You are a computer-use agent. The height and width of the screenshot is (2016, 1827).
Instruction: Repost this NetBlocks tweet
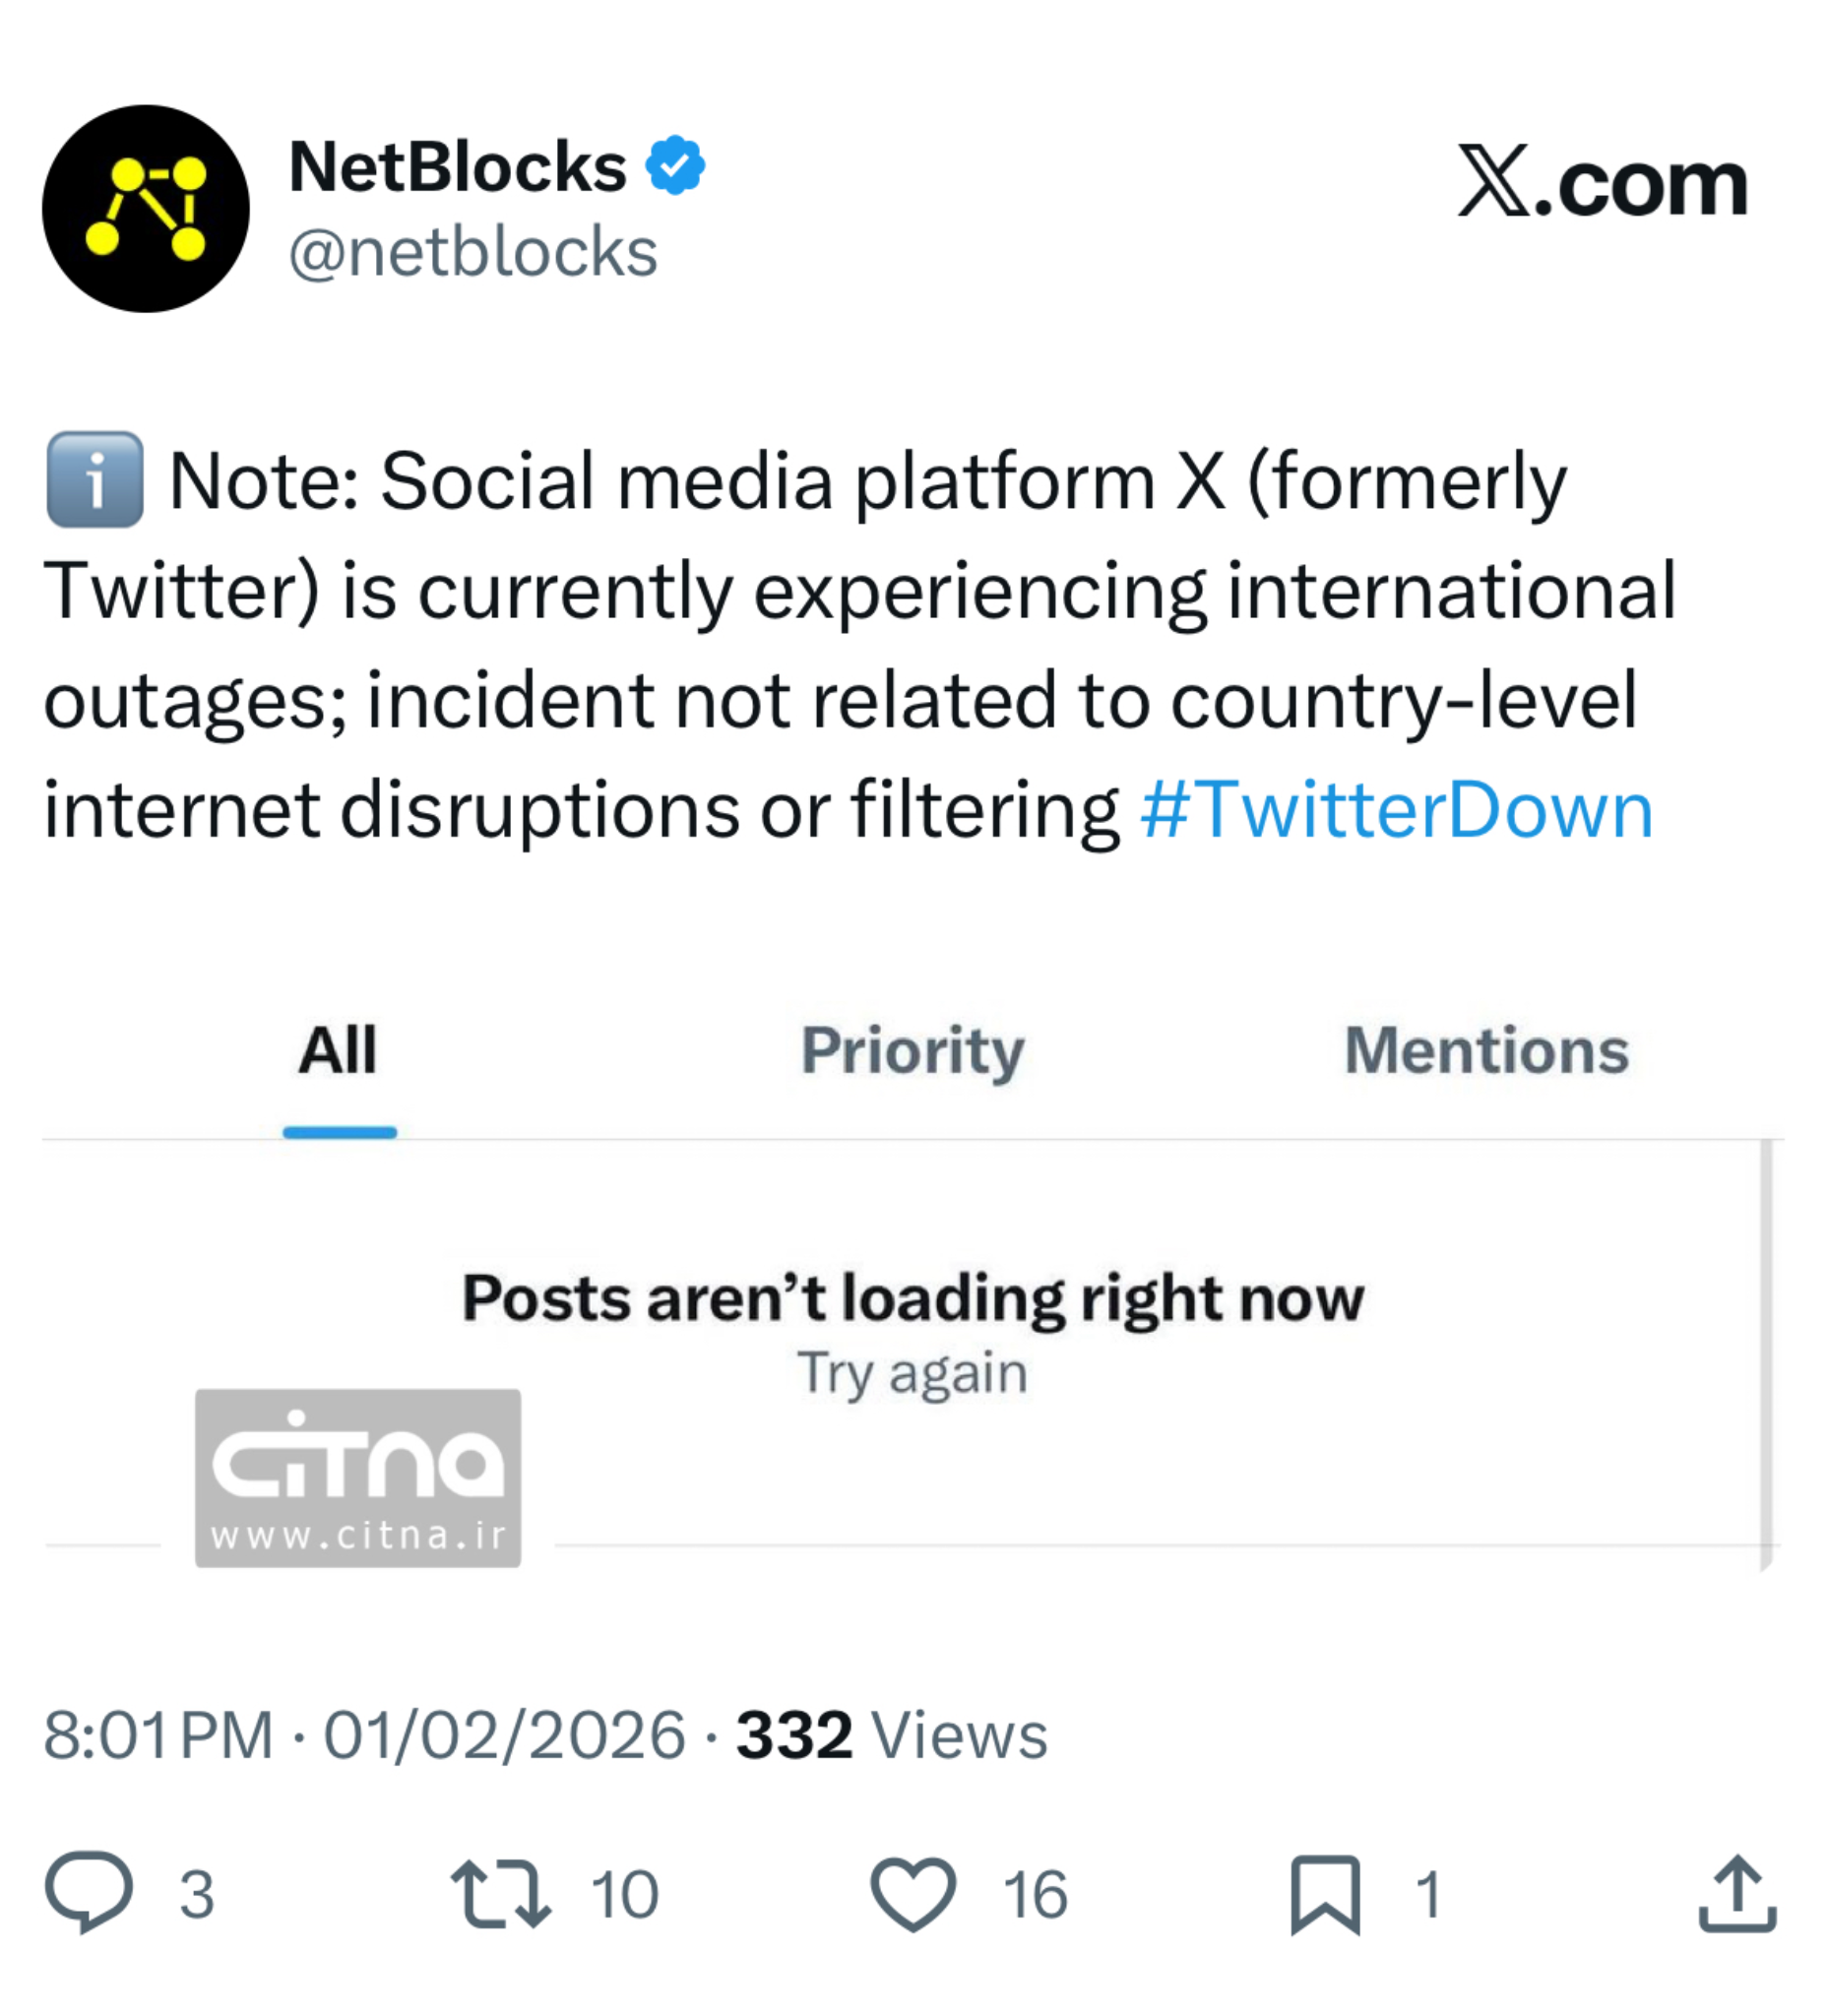tap(500, 1893)
